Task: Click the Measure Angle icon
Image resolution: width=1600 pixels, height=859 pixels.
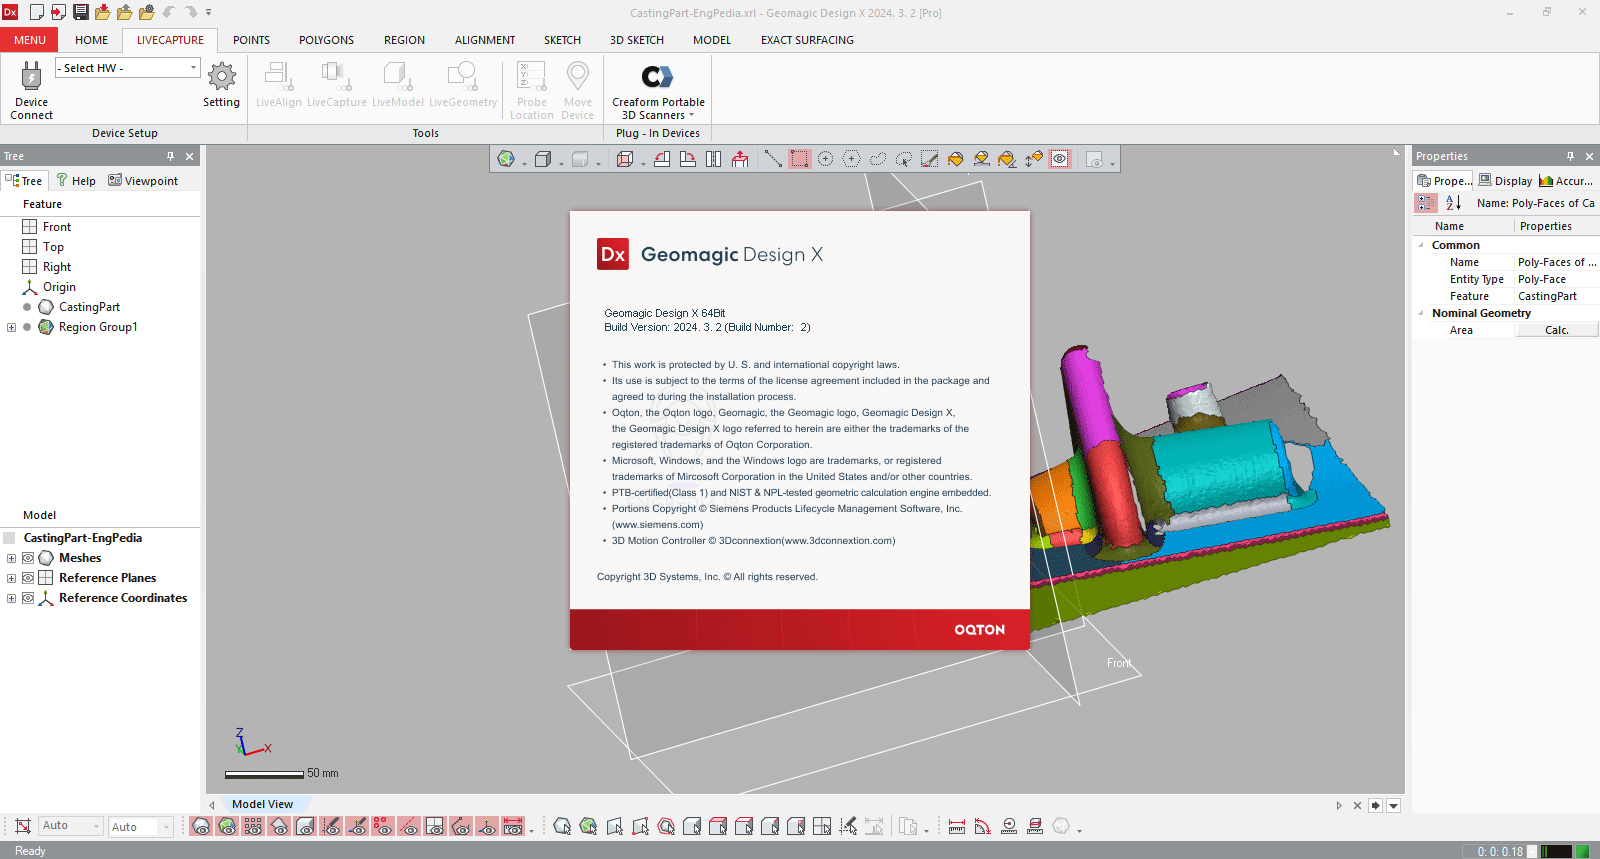Action: tap(983, 826)
